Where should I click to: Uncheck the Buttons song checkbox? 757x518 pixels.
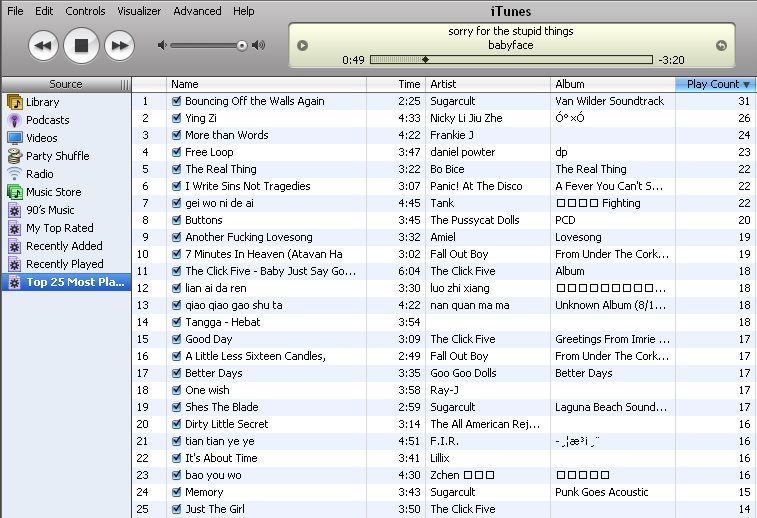pyautogui.click(x=176, y=220)
